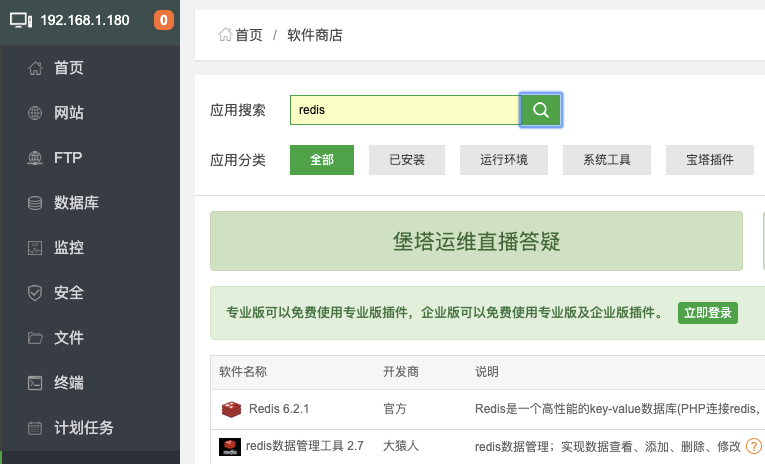765x464 pixels.
Task: Click the 软件商店 breadcrumb text
Action: 315,35
